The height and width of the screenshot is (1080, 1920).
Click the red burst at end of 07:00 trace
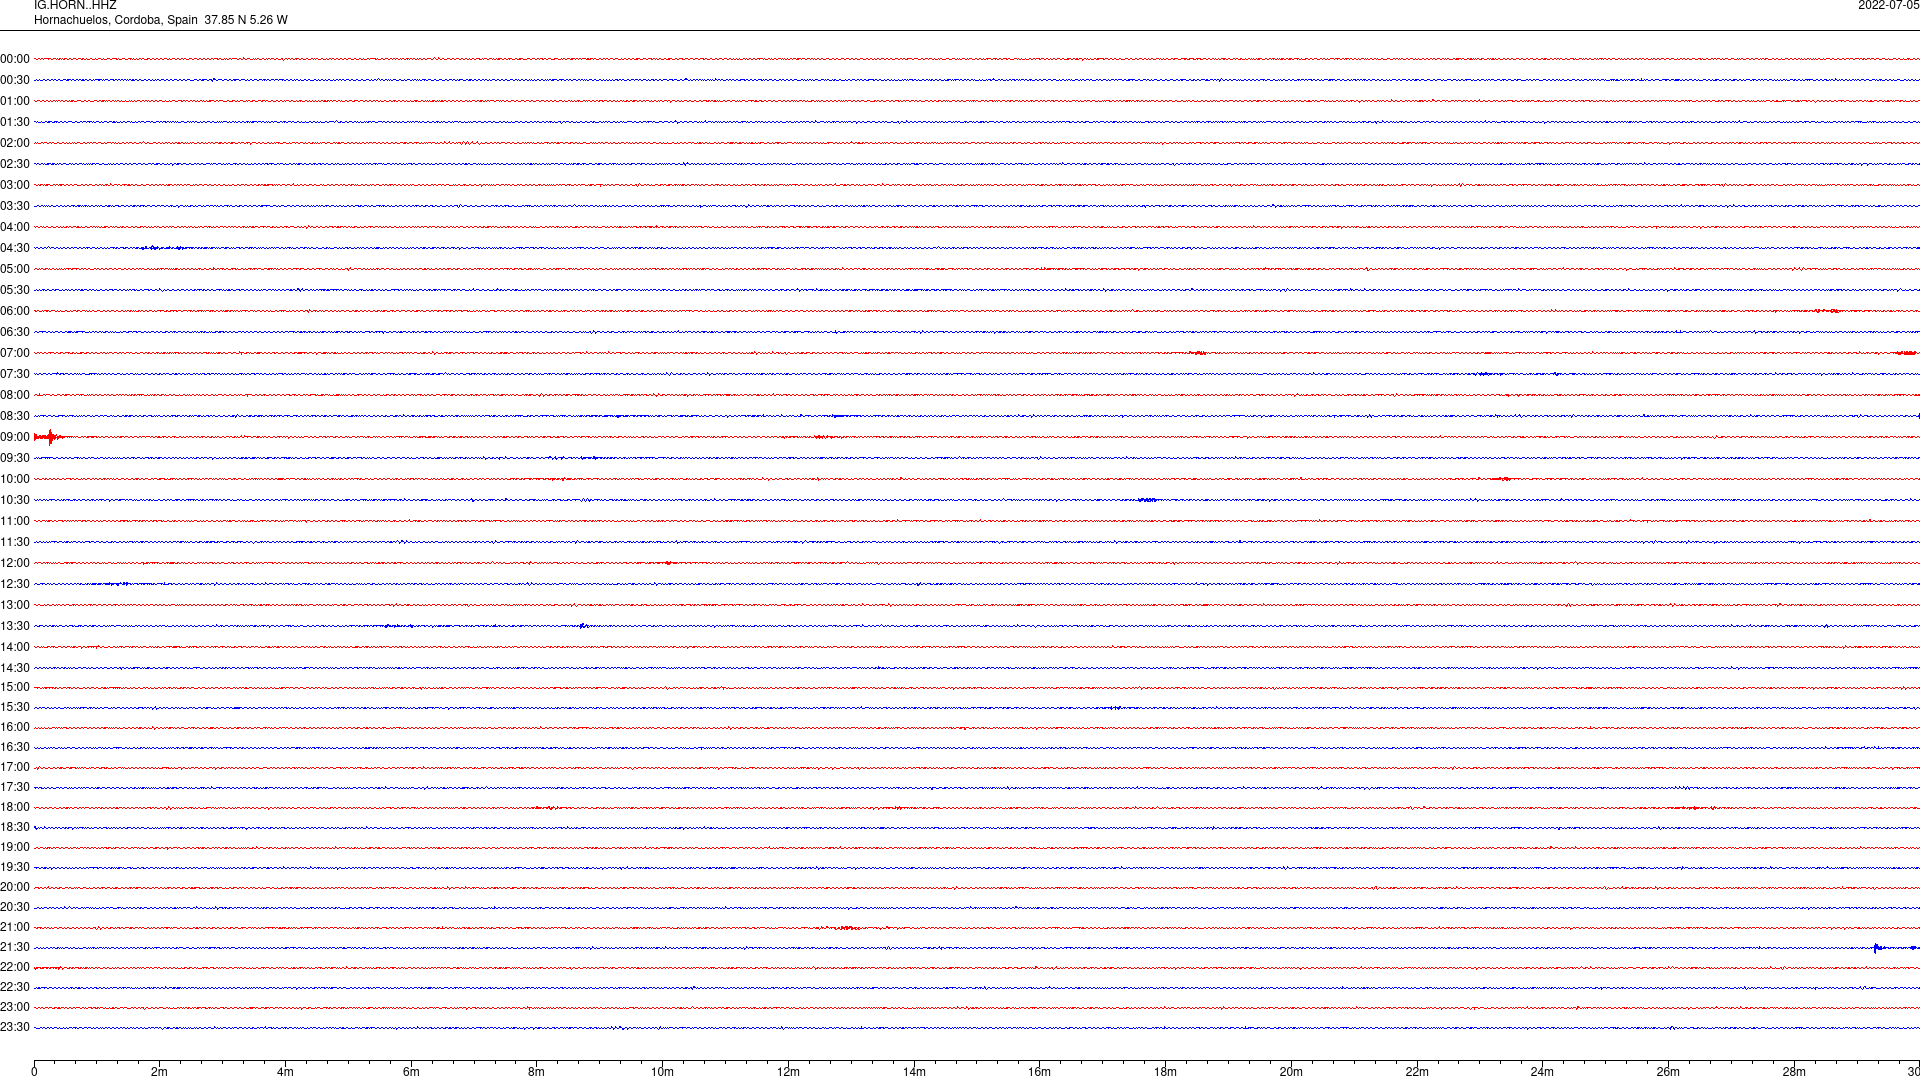coord(1906,353)
